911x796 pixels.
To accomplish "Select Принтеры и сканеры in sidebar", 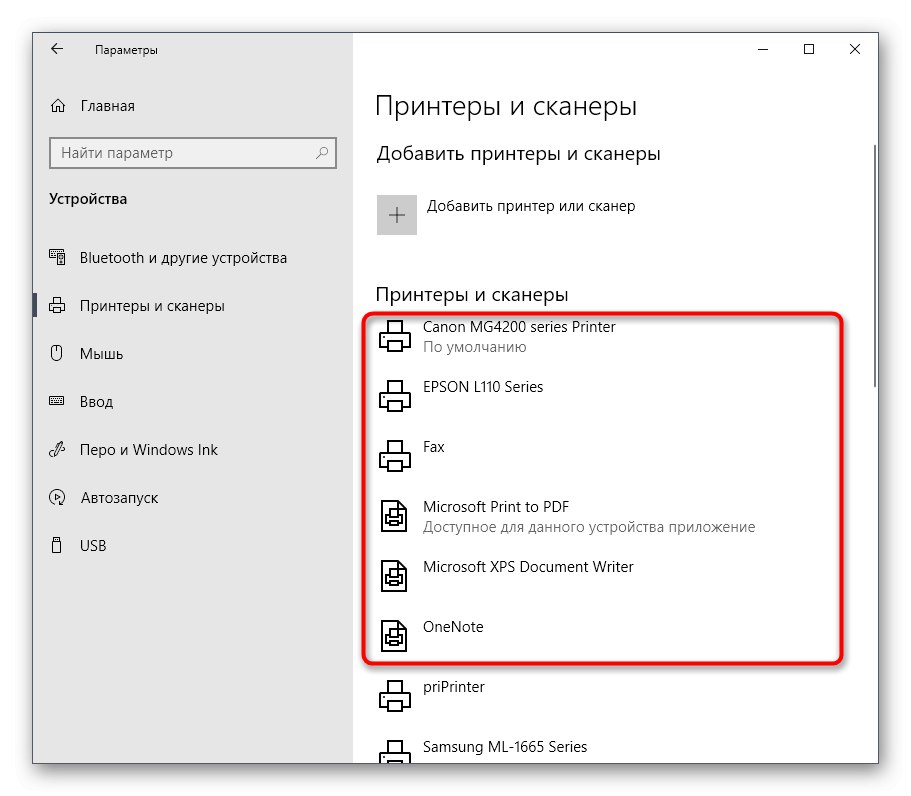I will 152,306.
